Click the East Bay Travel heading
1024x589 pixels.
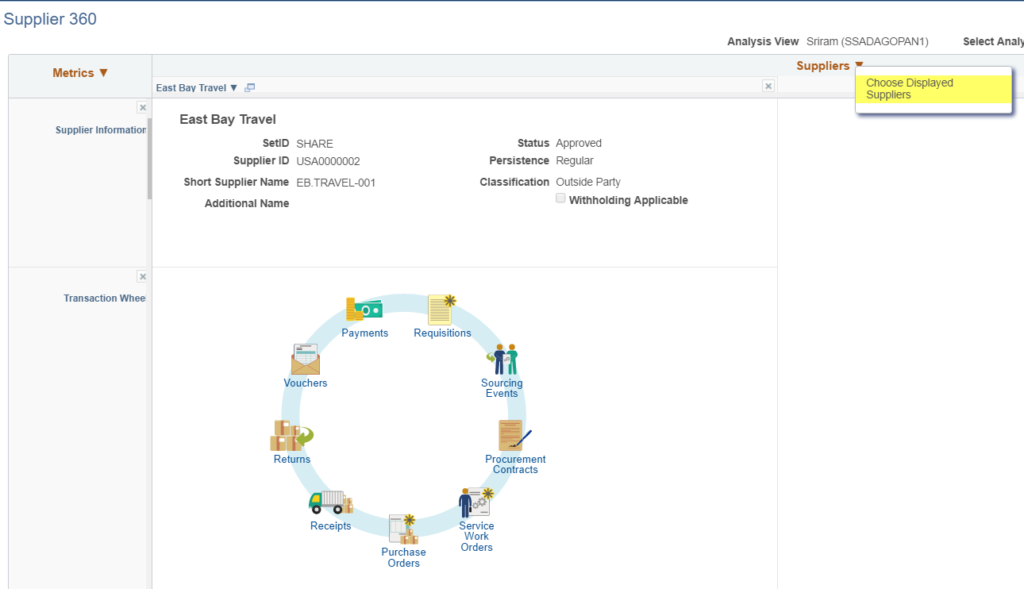point(228,119)
